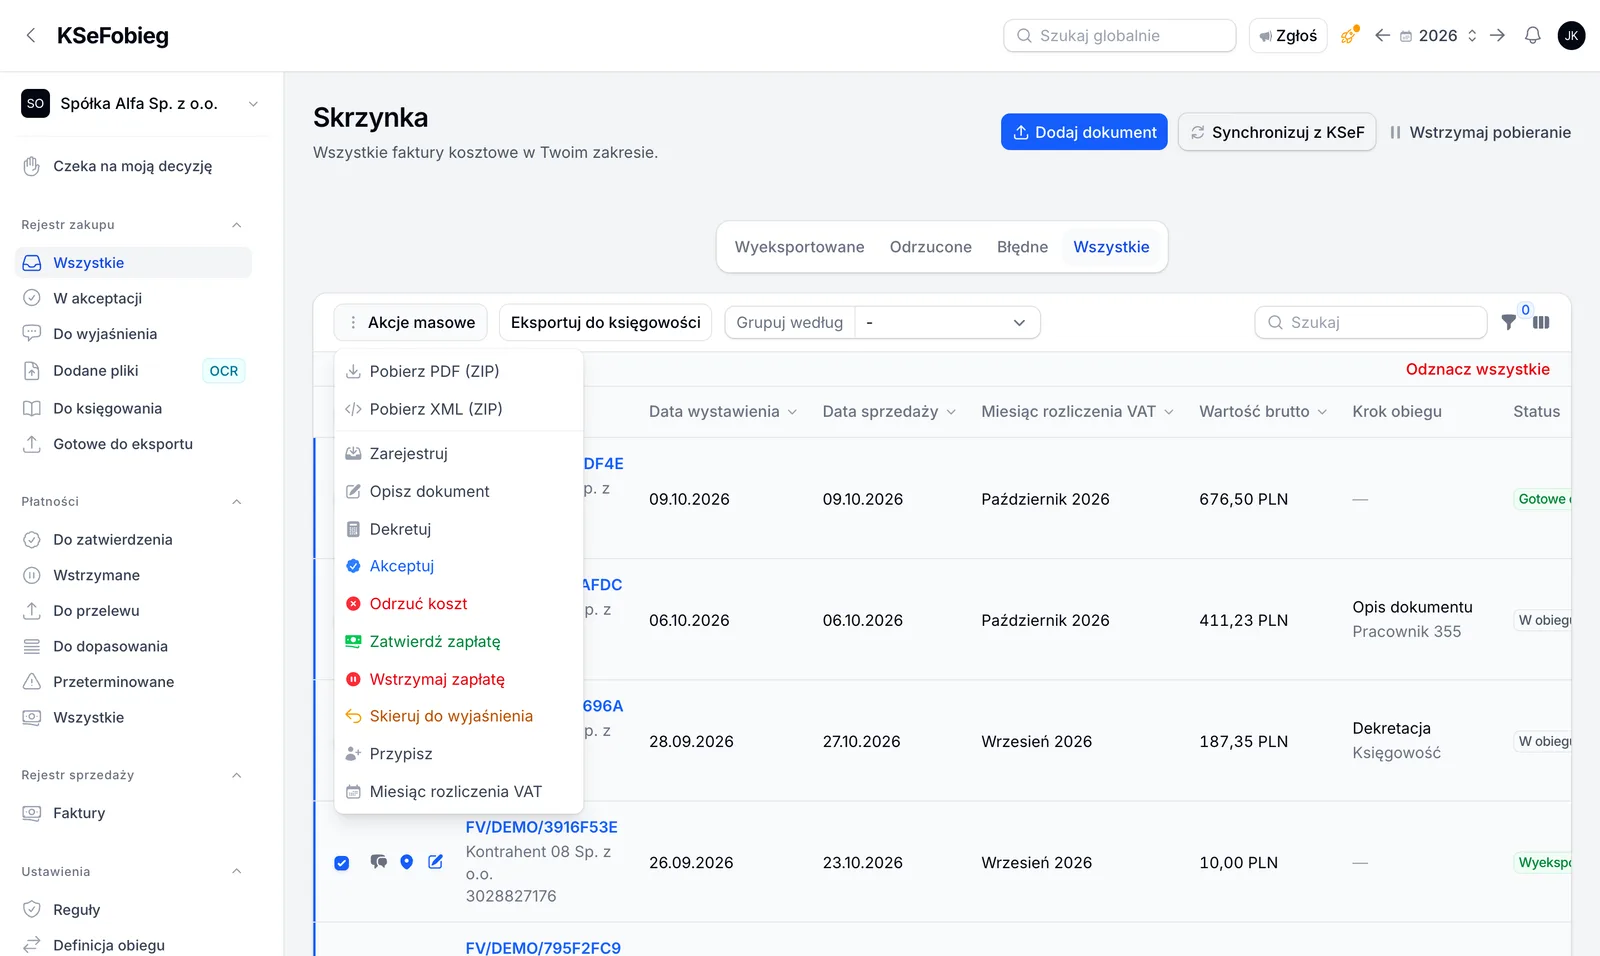Open the orange rocket icon in the header
1600x956 pixels.
coord(1349,36)
